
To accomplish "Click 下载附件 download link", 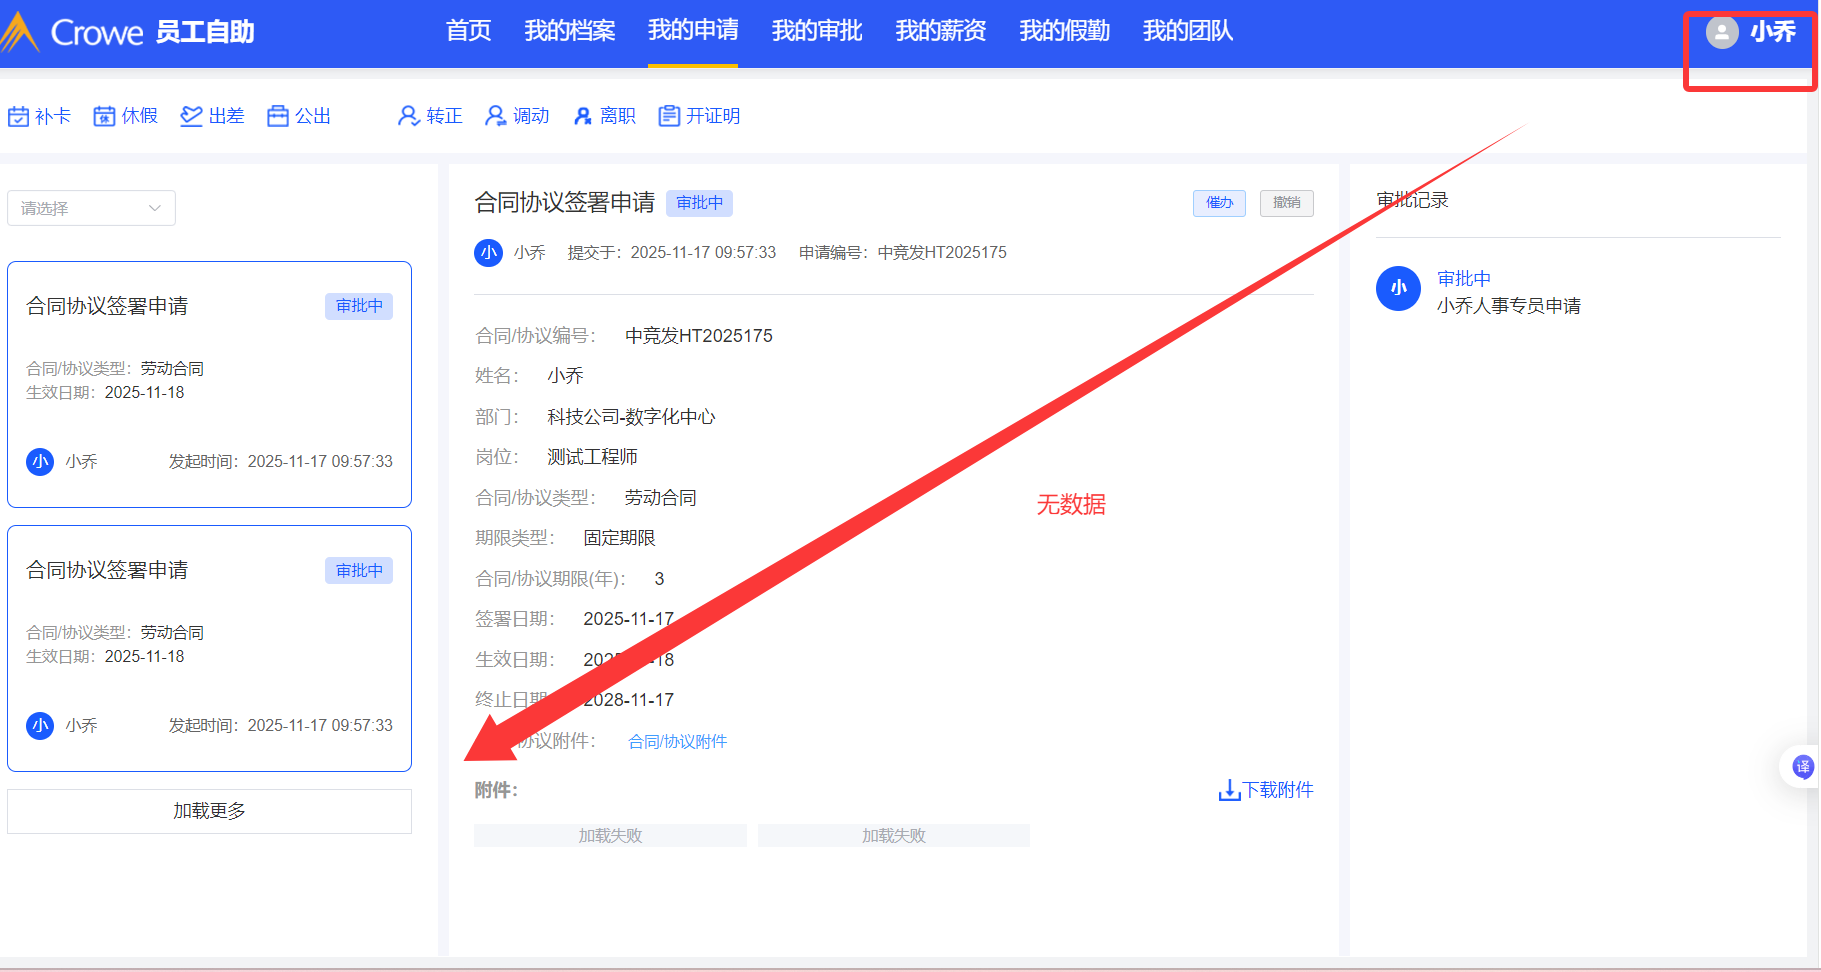I will (x=1266, y=790).
